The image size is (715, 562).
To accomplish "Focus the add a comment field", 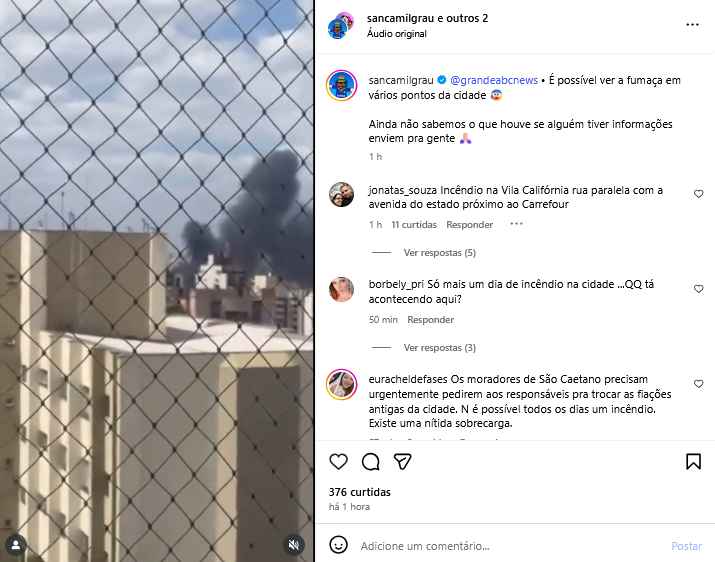I will pyautogui.click(x=511, y=546).
